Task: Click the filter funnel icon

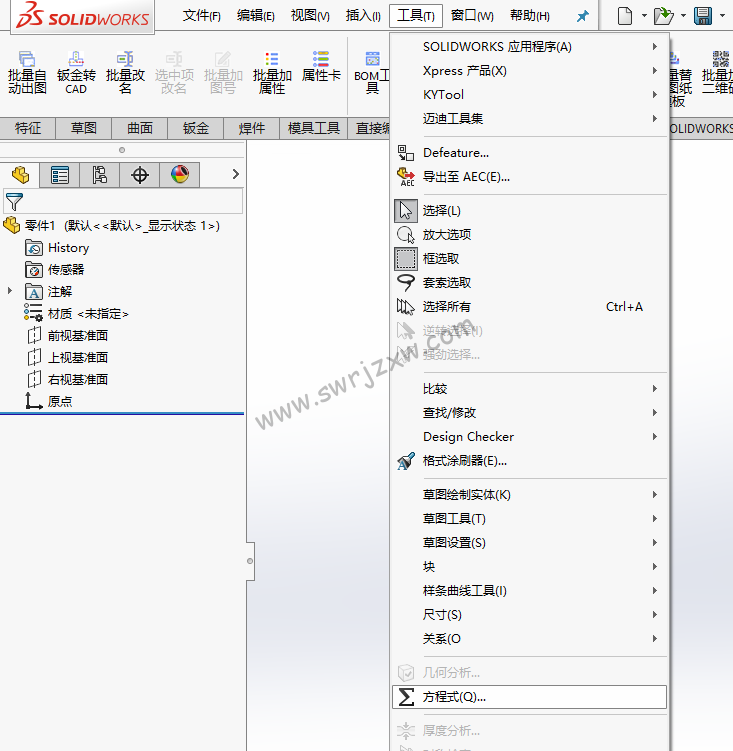Action: [x=14, y=202]
